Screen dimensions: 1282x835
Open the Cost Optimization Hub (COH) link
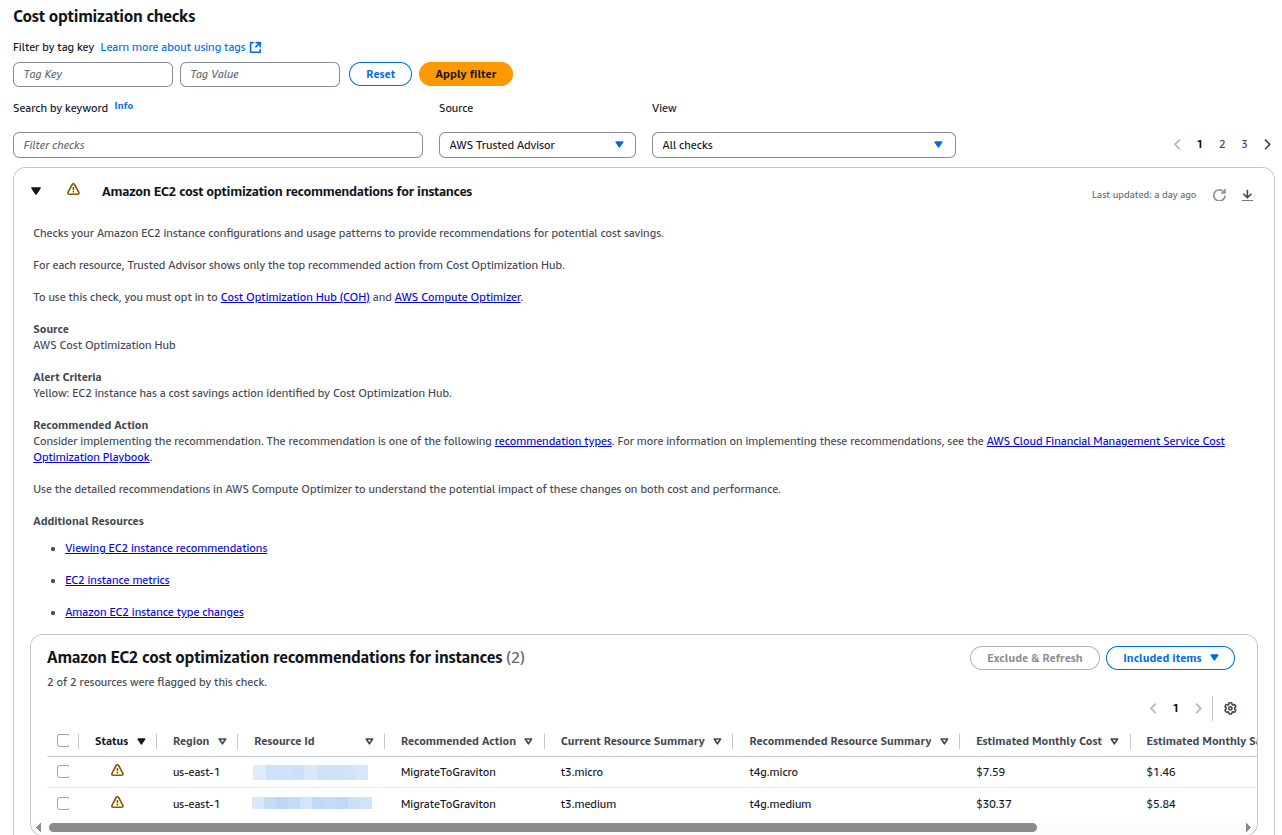[x=295, y=297]
